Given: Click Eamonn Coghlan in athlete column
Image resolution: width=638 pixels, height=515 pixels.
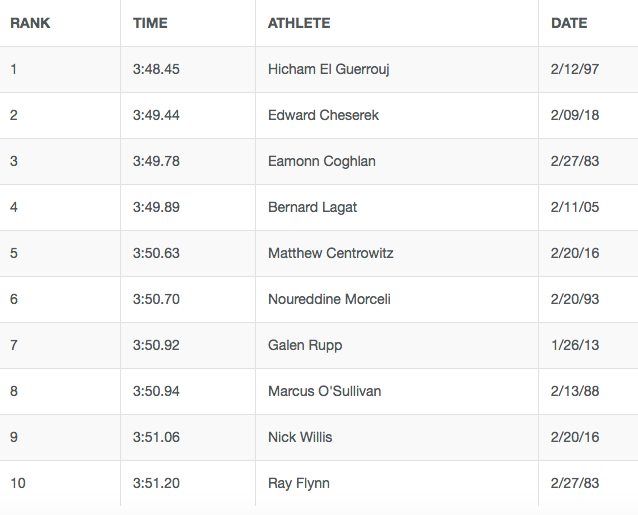Looking at the screenshot, I should [x=321, y=161].
